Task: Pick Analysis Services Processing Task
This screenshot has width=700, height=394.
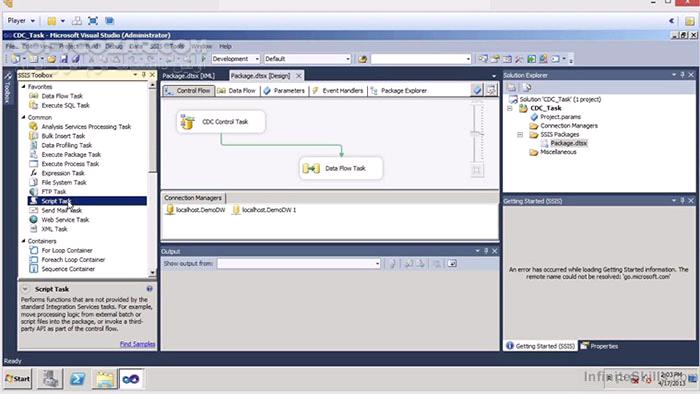Action: 86,127
